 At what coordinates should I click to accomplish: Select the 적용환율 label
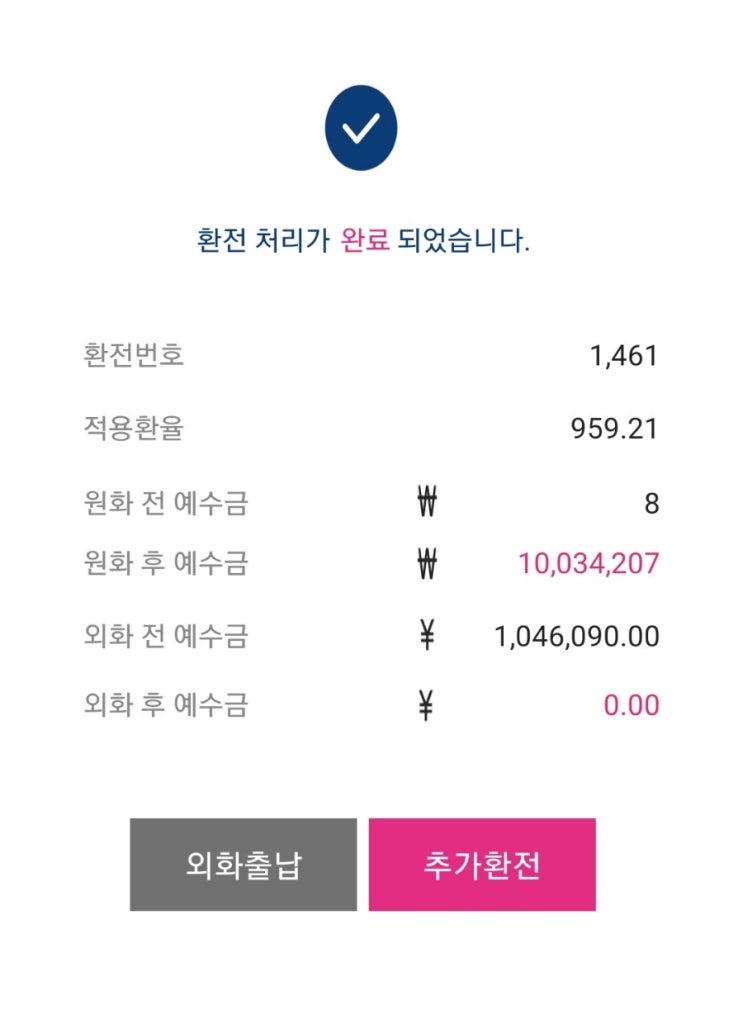tap(134, 429)
